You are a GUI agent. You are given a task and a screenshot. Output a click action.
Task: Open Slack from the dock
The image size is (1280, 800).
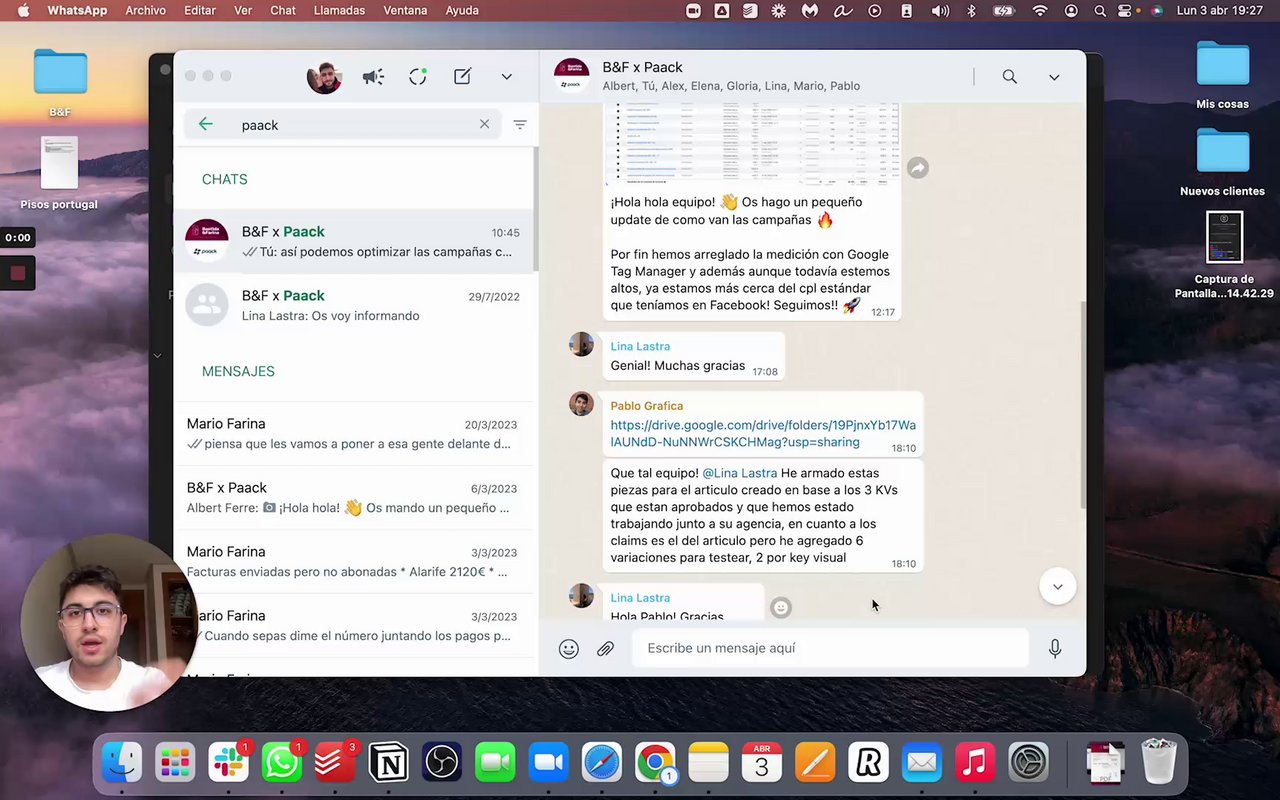(x=228, y=763)
